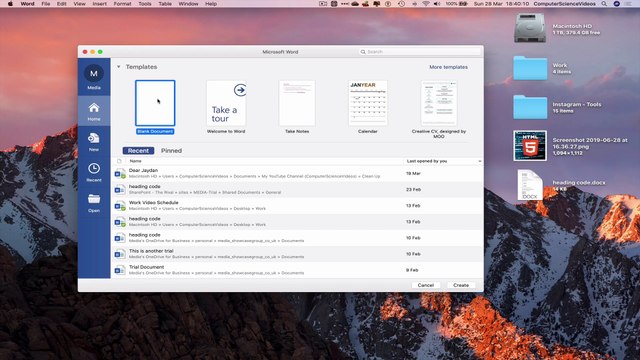Screen dimensions: 640x360
Task: Open the Apple menu
Action: pyautogui.click(x=10, y=4)
